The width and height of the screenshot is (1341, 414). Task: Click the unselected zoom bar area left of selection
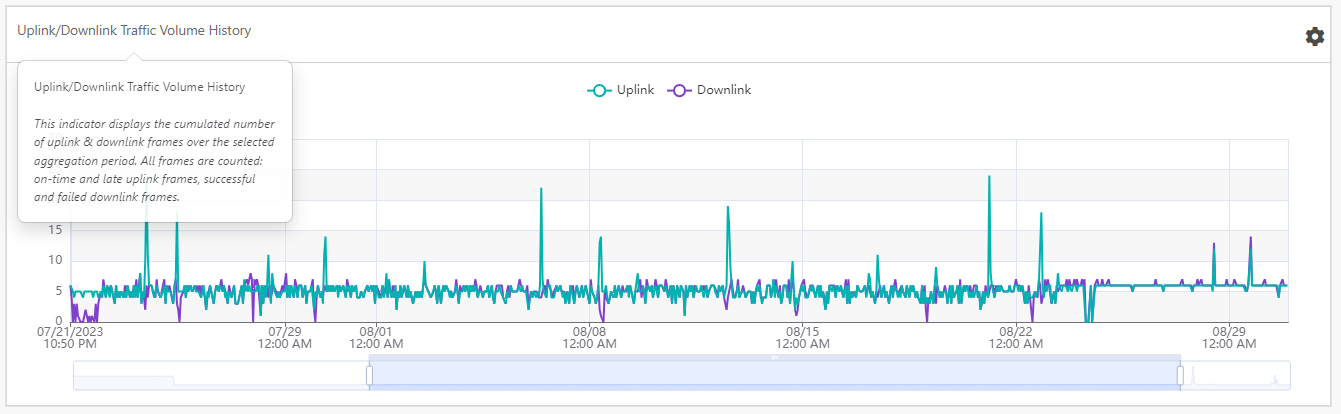coord(220,376)
